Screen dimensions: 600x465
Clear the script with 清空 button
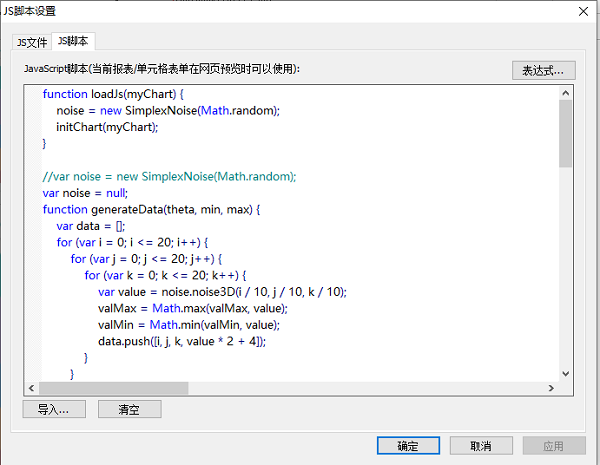point(129,409)
